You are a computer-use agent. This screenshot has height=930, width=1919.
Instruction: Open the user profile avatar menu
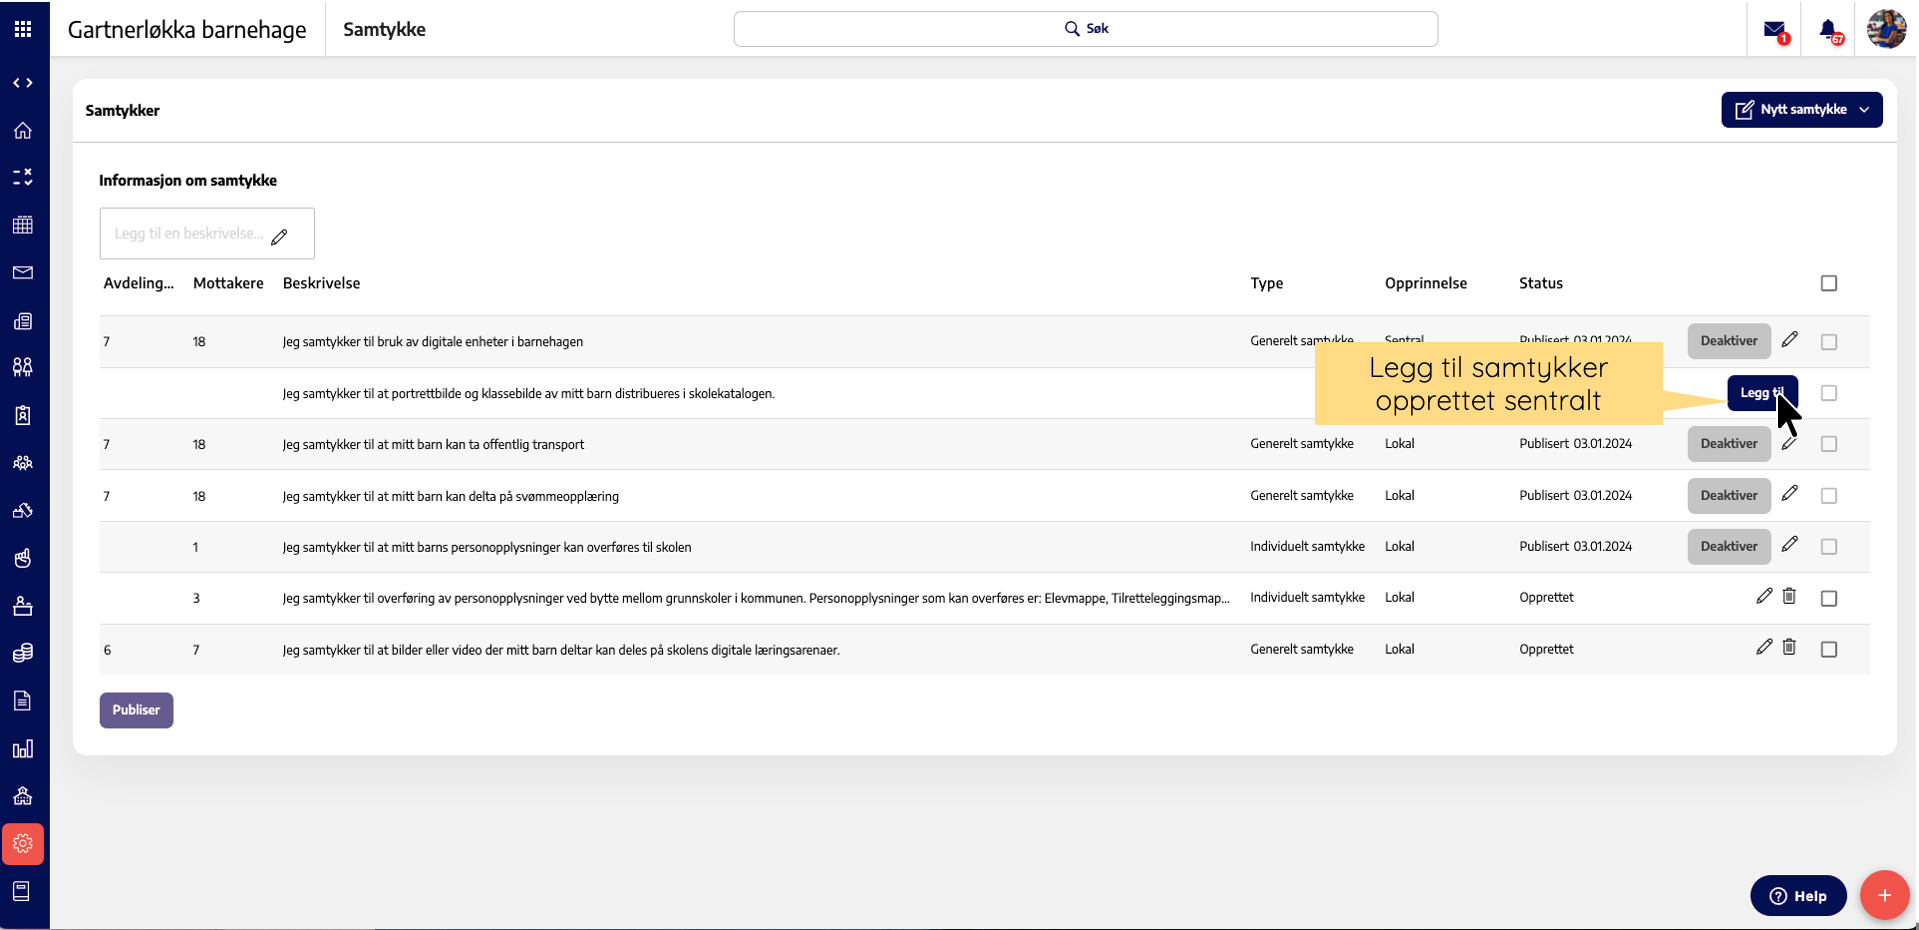click(x=1886, y=29)
